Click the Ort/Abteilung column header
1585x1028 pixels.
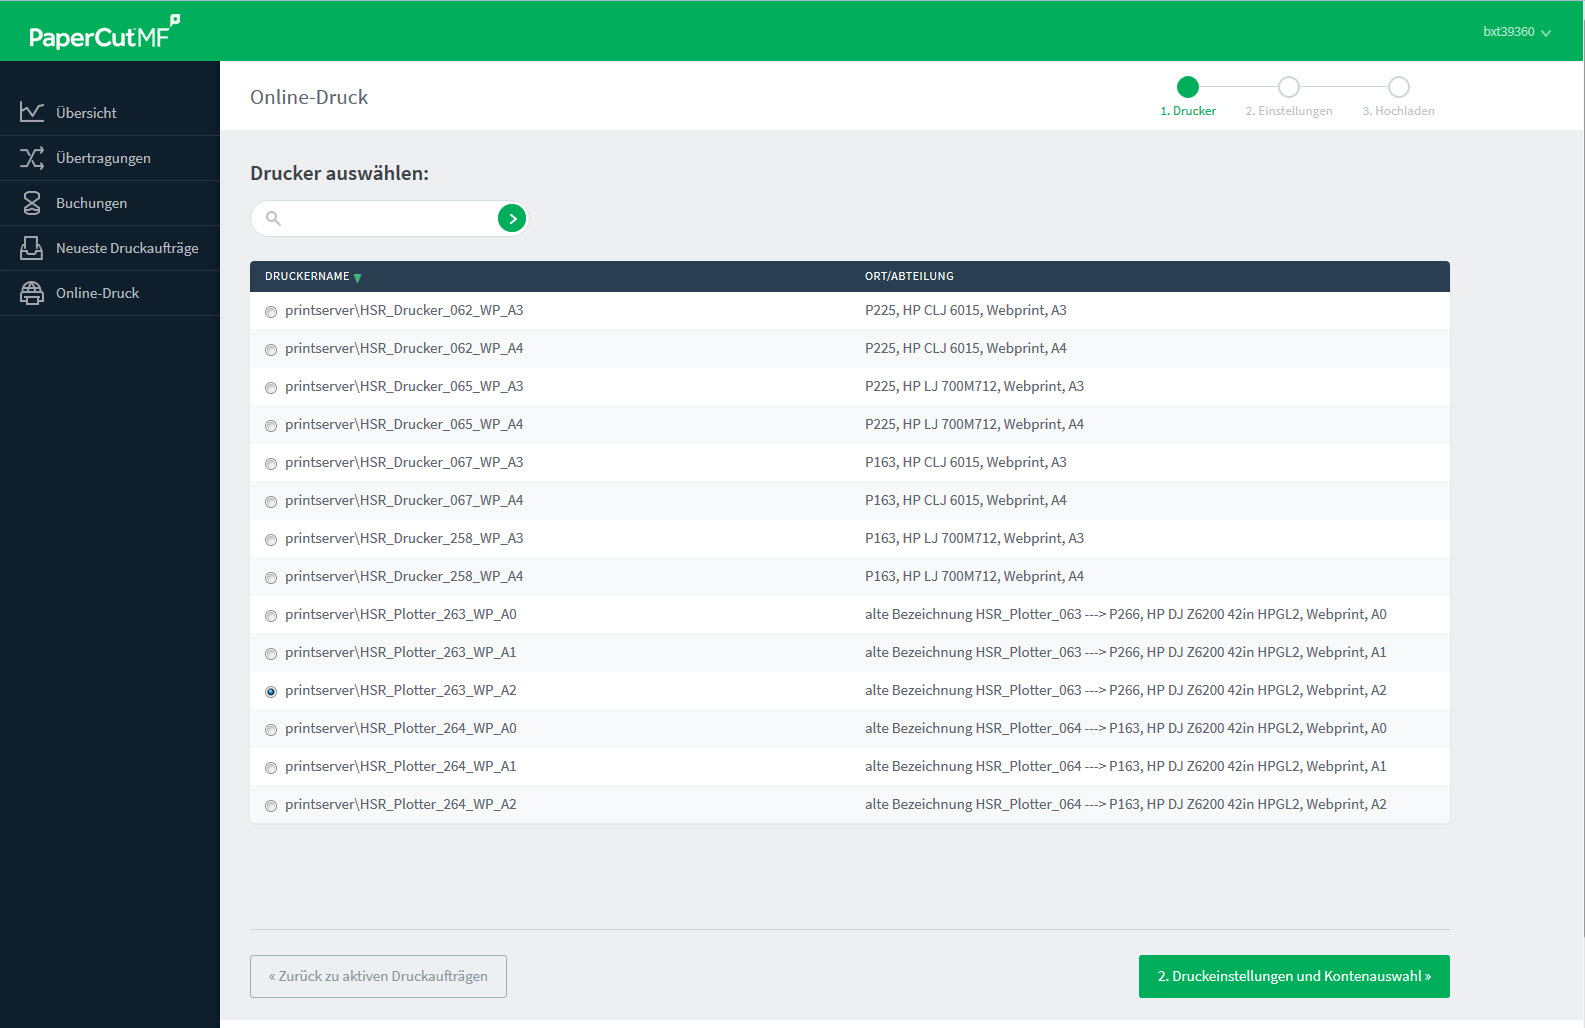coord(909,276)
